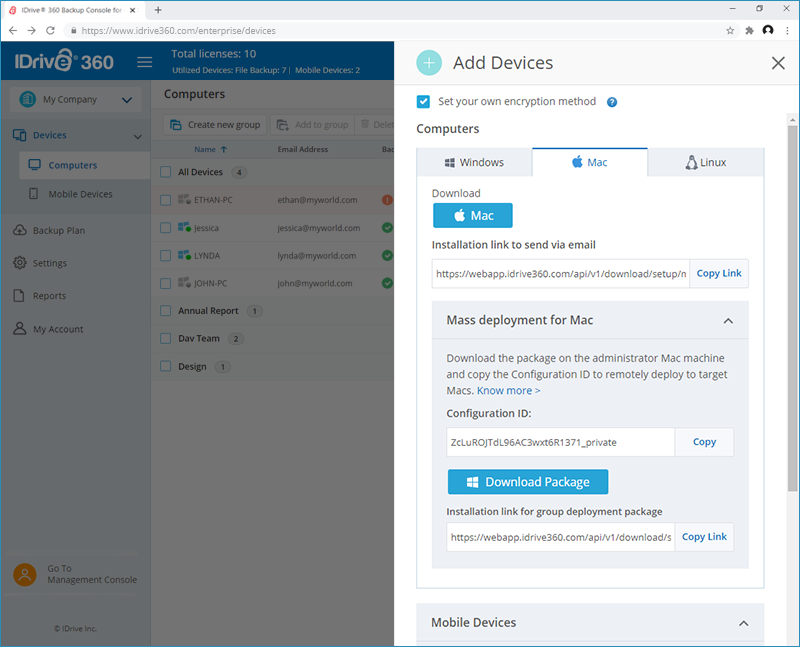This screenshot has height=647, width=800.
Task: Open Reports in the sidebar
Action: (x=49, y=296)
